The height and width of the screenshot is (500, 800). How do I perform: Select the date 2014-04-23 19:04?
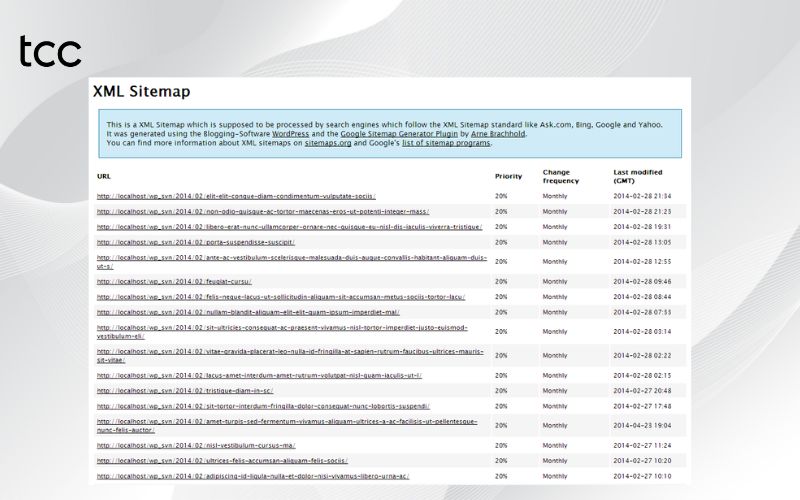click(x=642, y=425)
